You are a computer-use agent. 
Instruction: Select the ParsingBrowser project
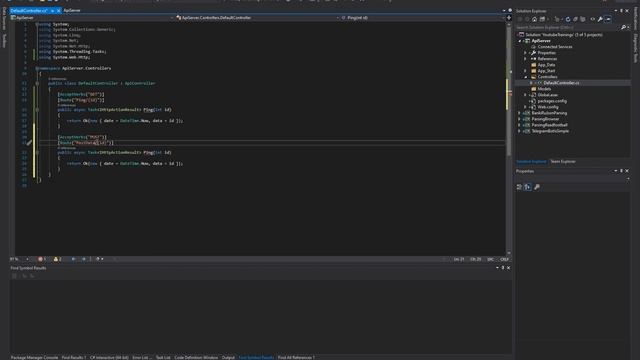[x=545, y=119]
